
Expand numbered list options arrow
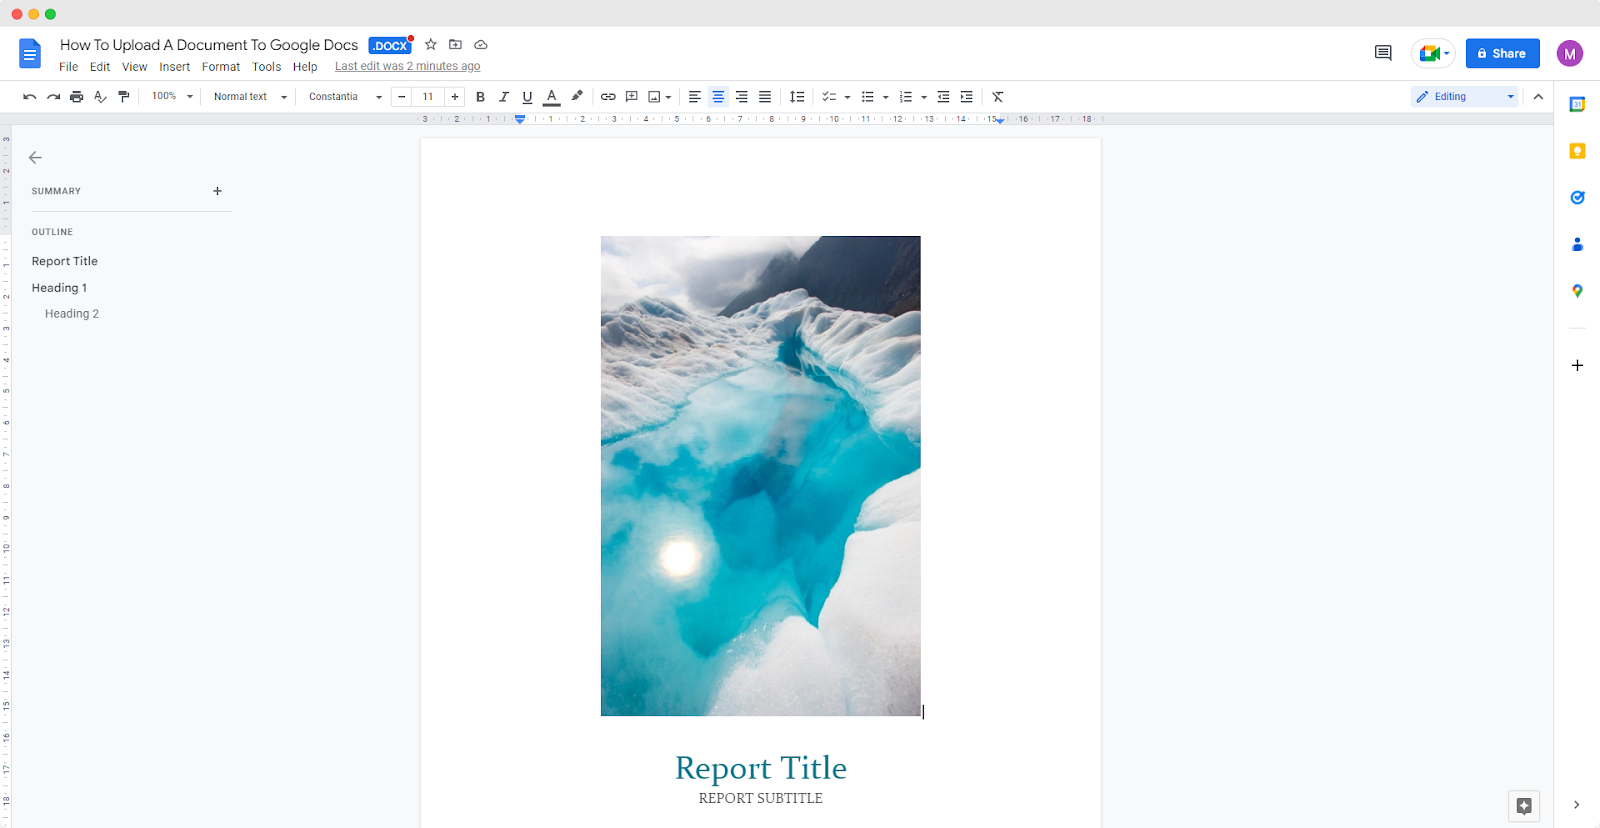tap(924, 97)
